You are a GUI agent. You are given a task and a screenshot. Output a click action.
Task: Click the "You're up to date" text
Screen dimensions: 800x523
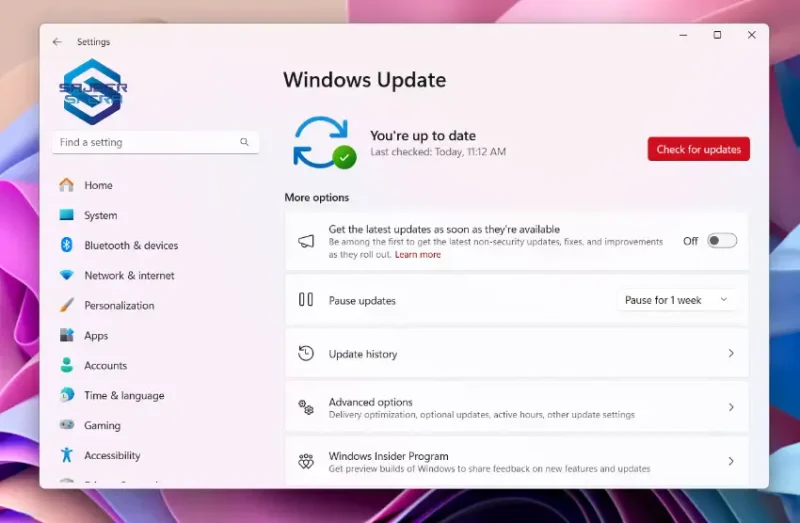[423, 136]
